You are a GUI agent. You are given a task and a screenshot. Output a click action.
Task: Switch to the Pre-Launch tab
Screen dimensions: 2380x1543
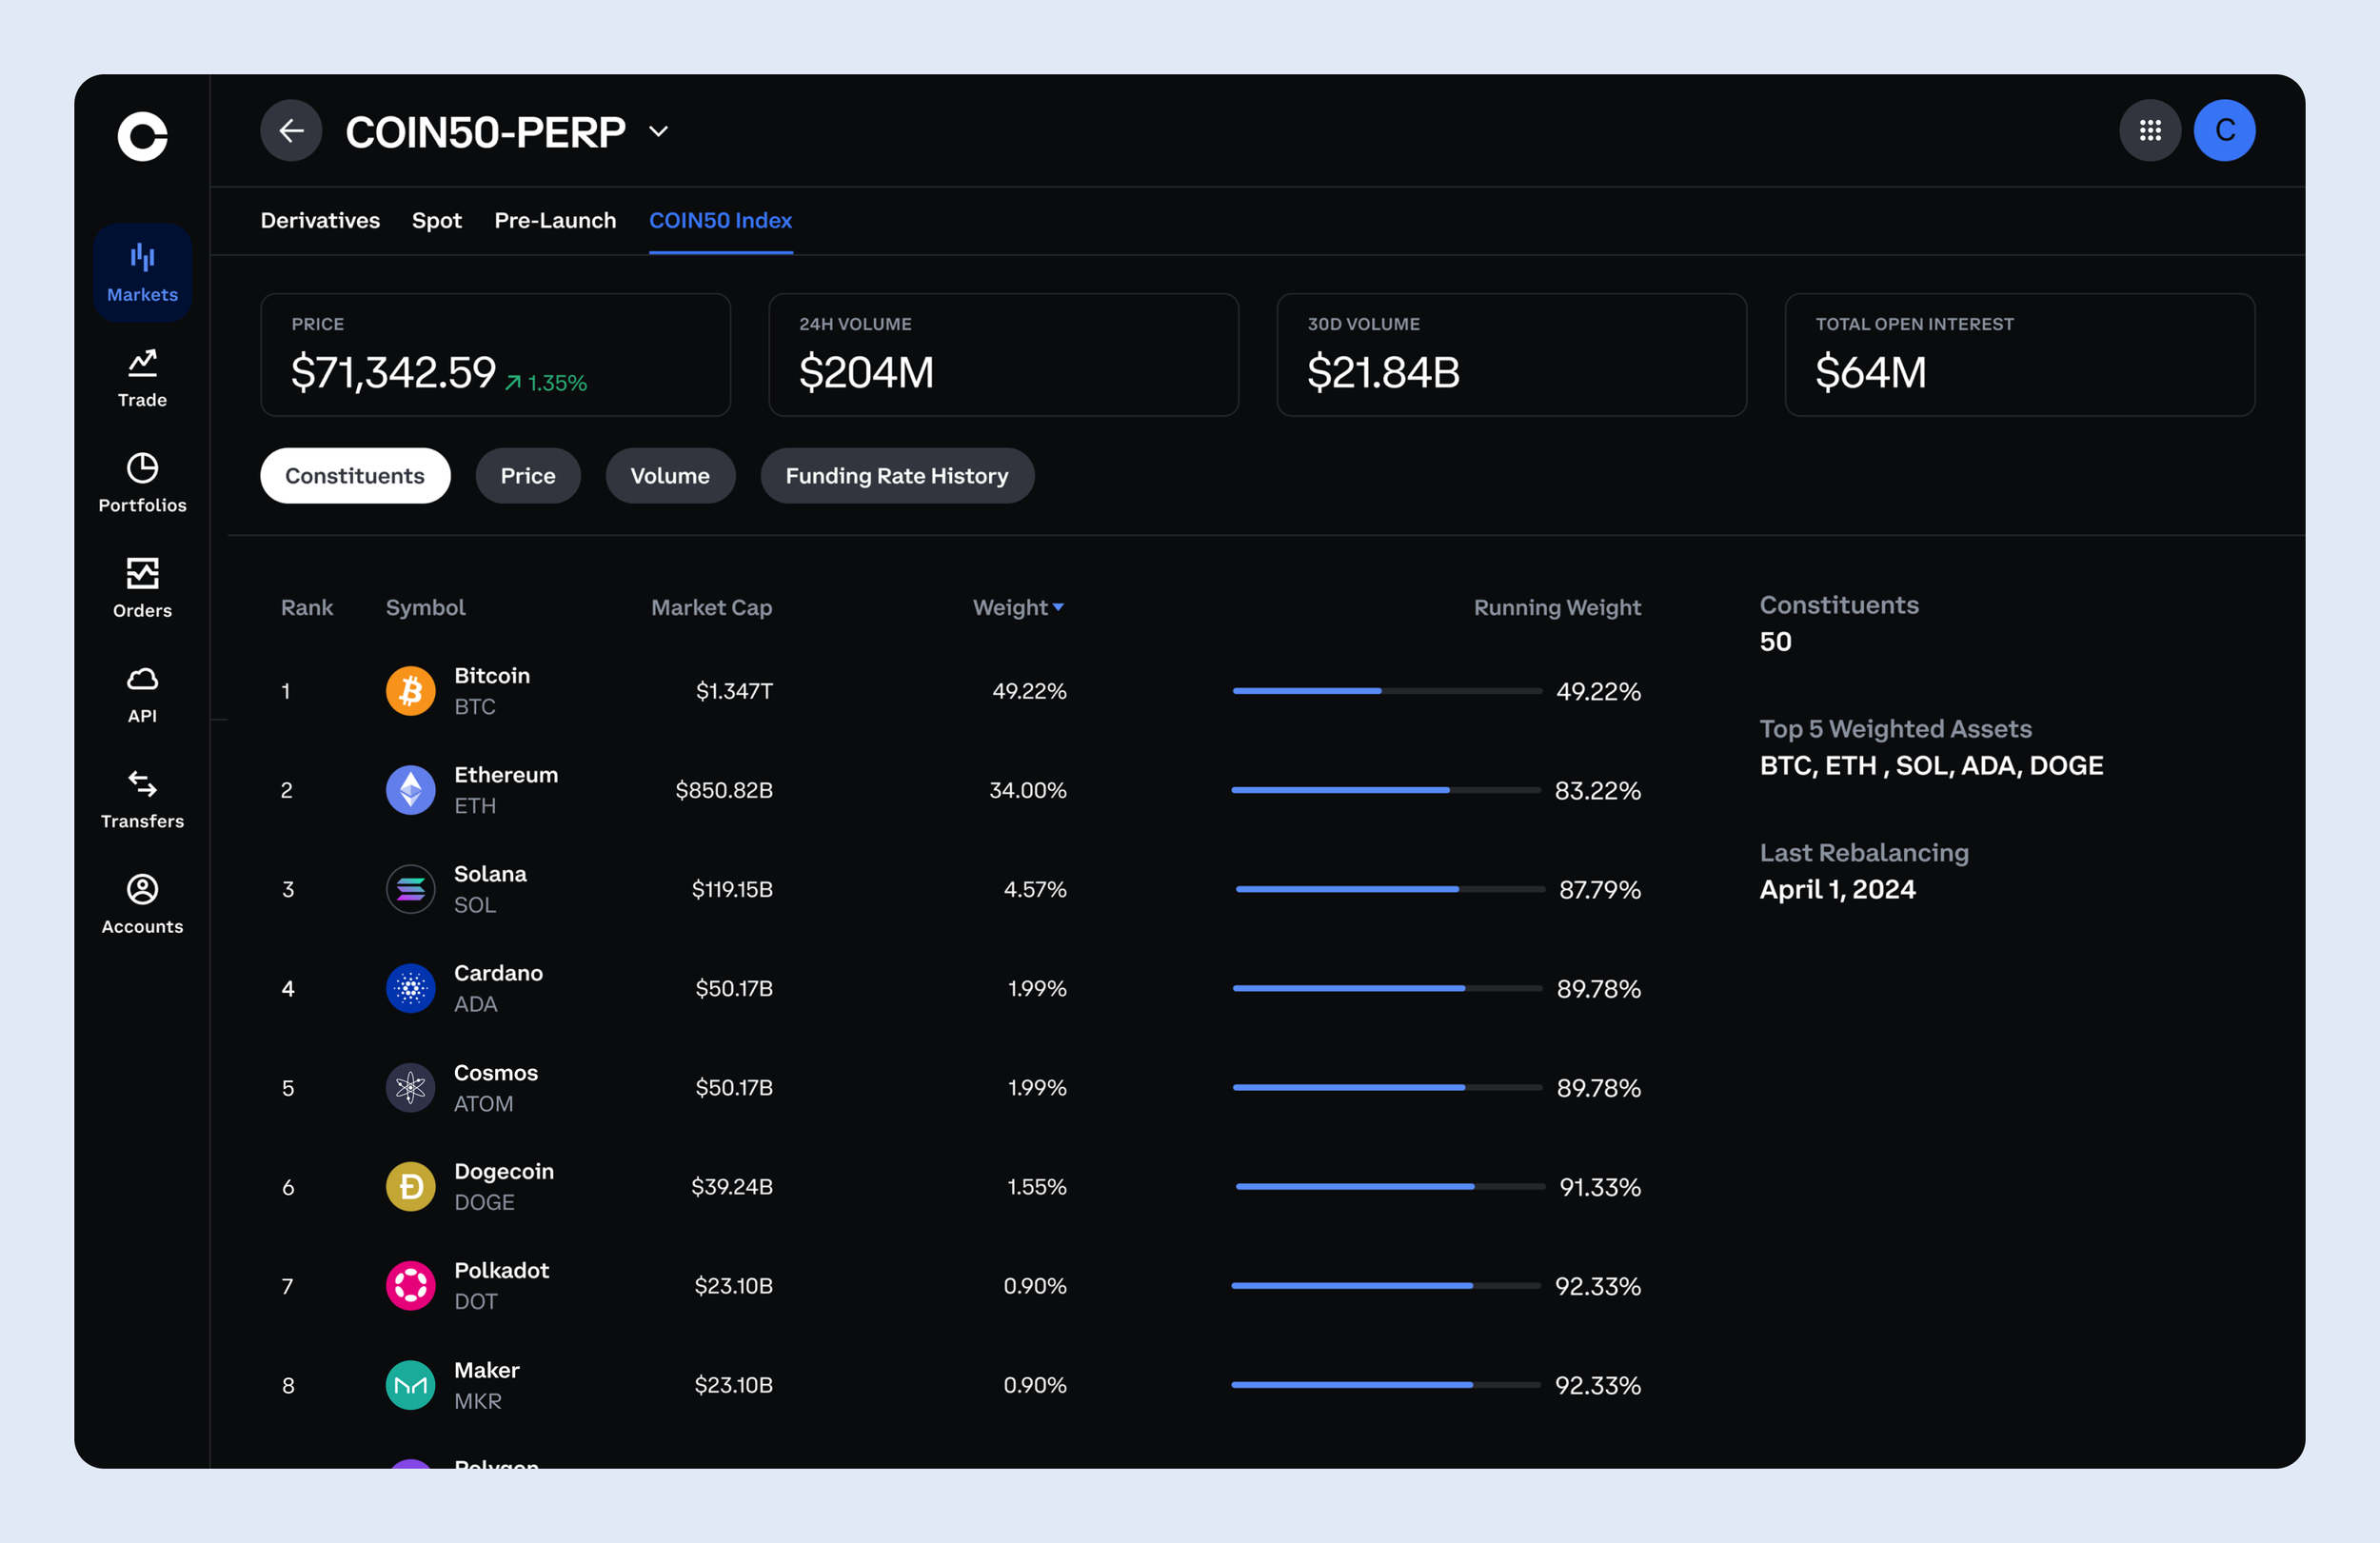point(555,220)
